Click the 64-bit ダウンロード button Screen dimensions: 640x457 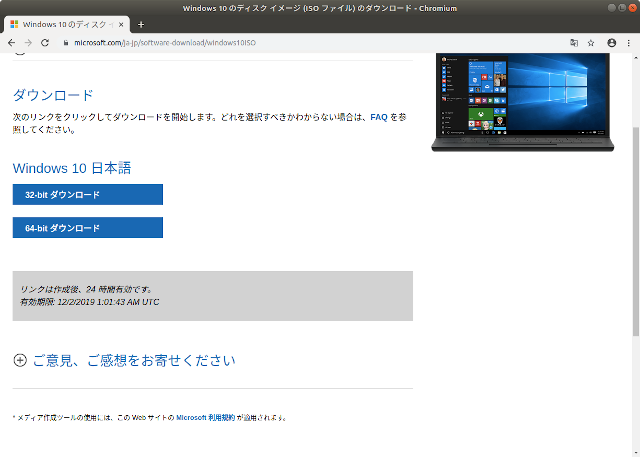pyautogui.click(x=88, y=228)
